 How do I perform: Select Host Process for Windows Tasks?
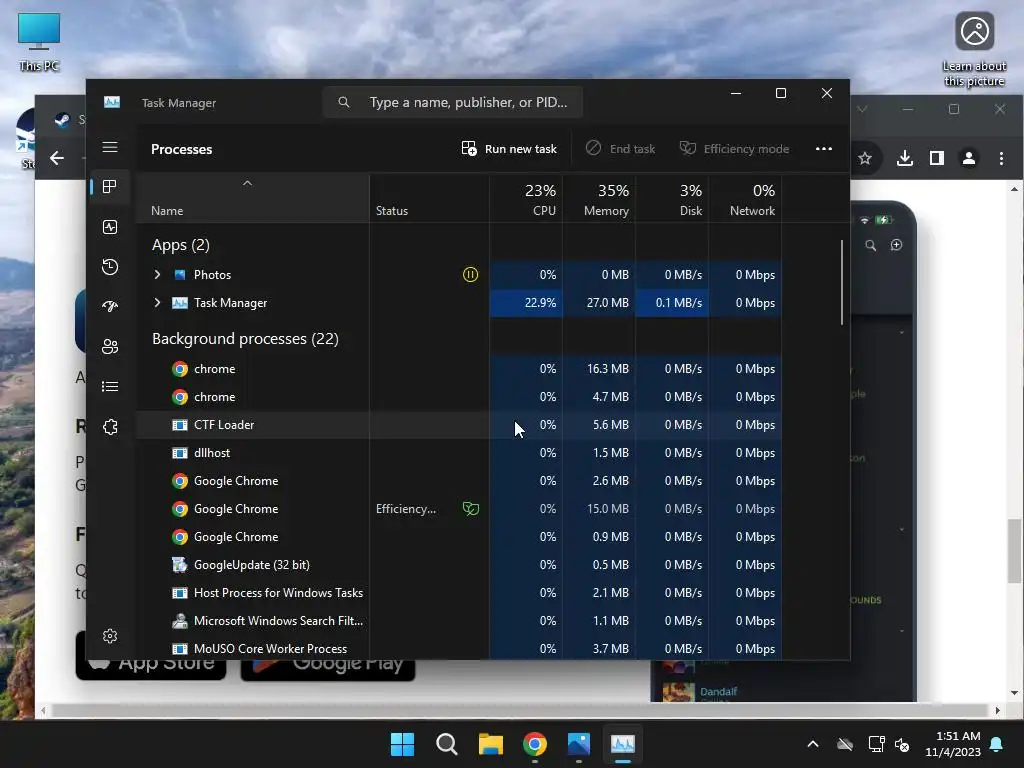point(458,593)
